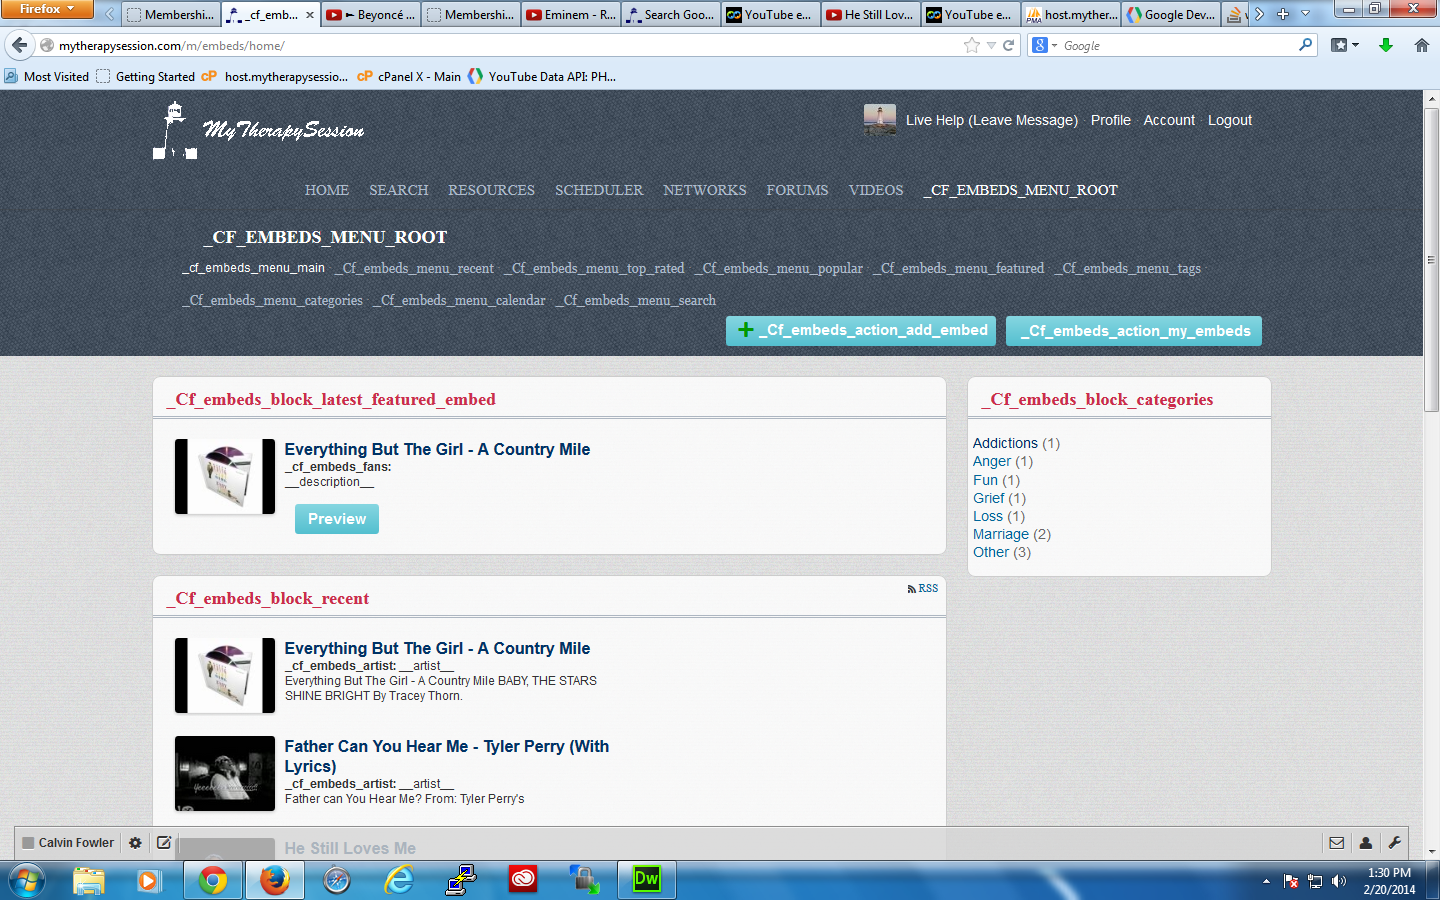
Task: Click the MyTherapySession lighthouse logo
Action: tap(258, 131)
